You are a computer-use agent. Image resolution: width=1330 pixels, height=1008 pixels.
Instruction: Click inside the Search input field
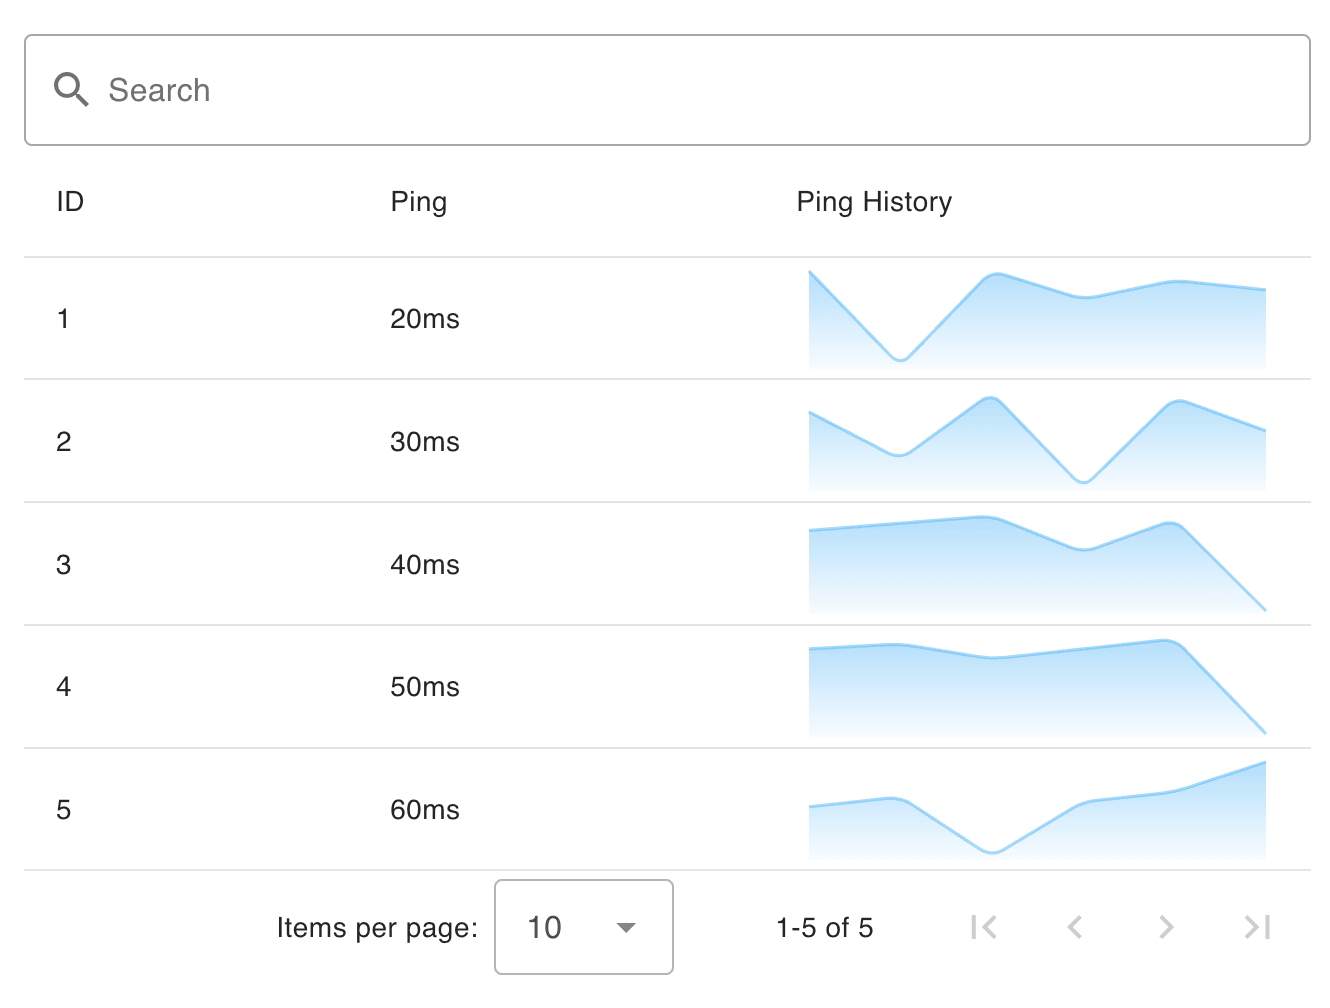point(400,90)
